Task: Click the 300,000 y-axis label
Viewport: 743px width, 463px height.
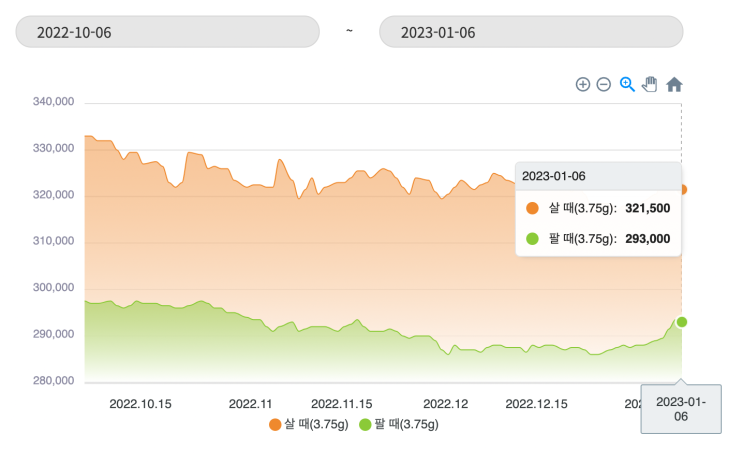Action: coord(54,288)
